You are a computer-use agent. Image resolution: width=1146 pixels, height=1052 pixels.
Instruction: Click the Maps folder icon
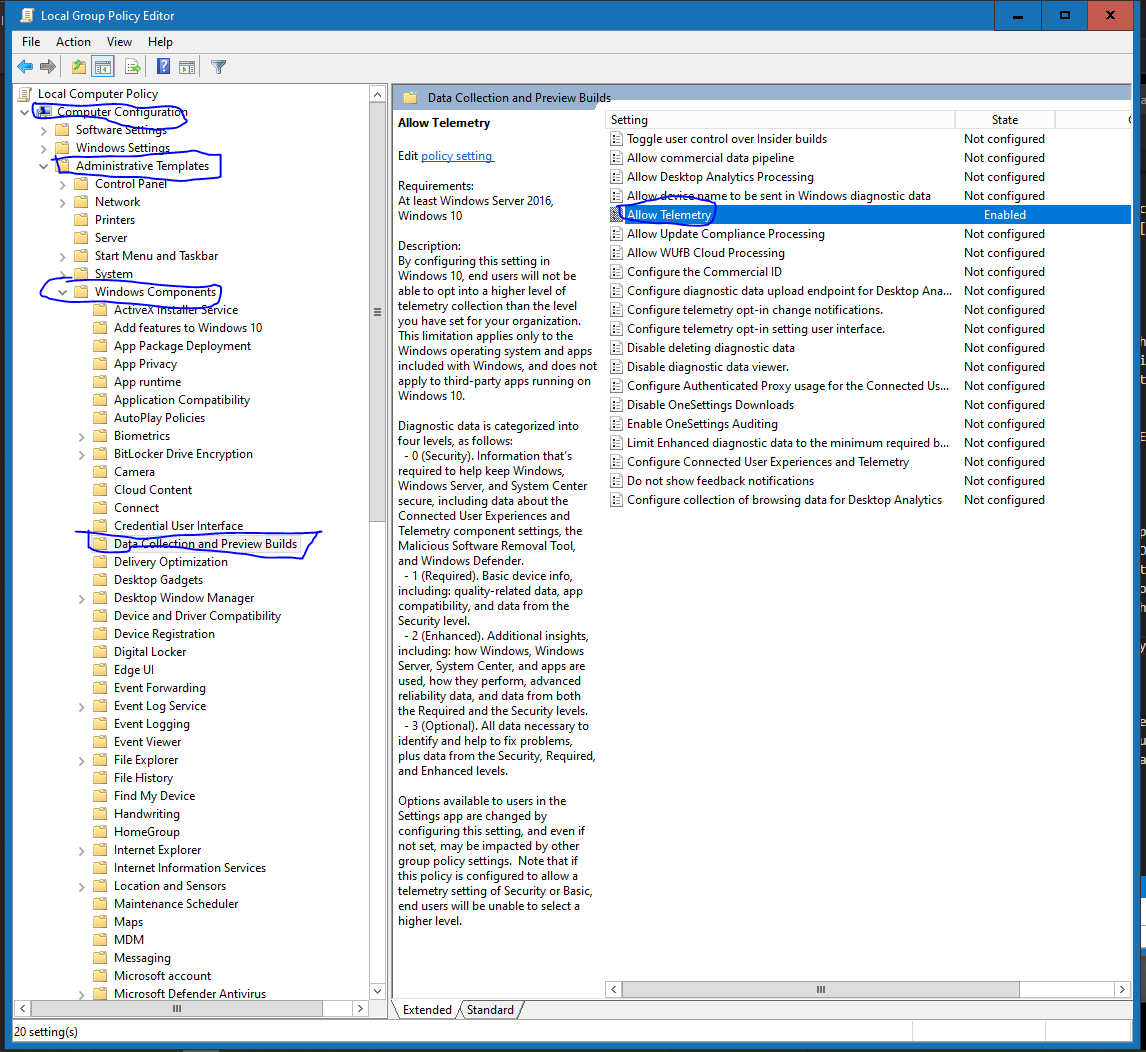[100, 922]
